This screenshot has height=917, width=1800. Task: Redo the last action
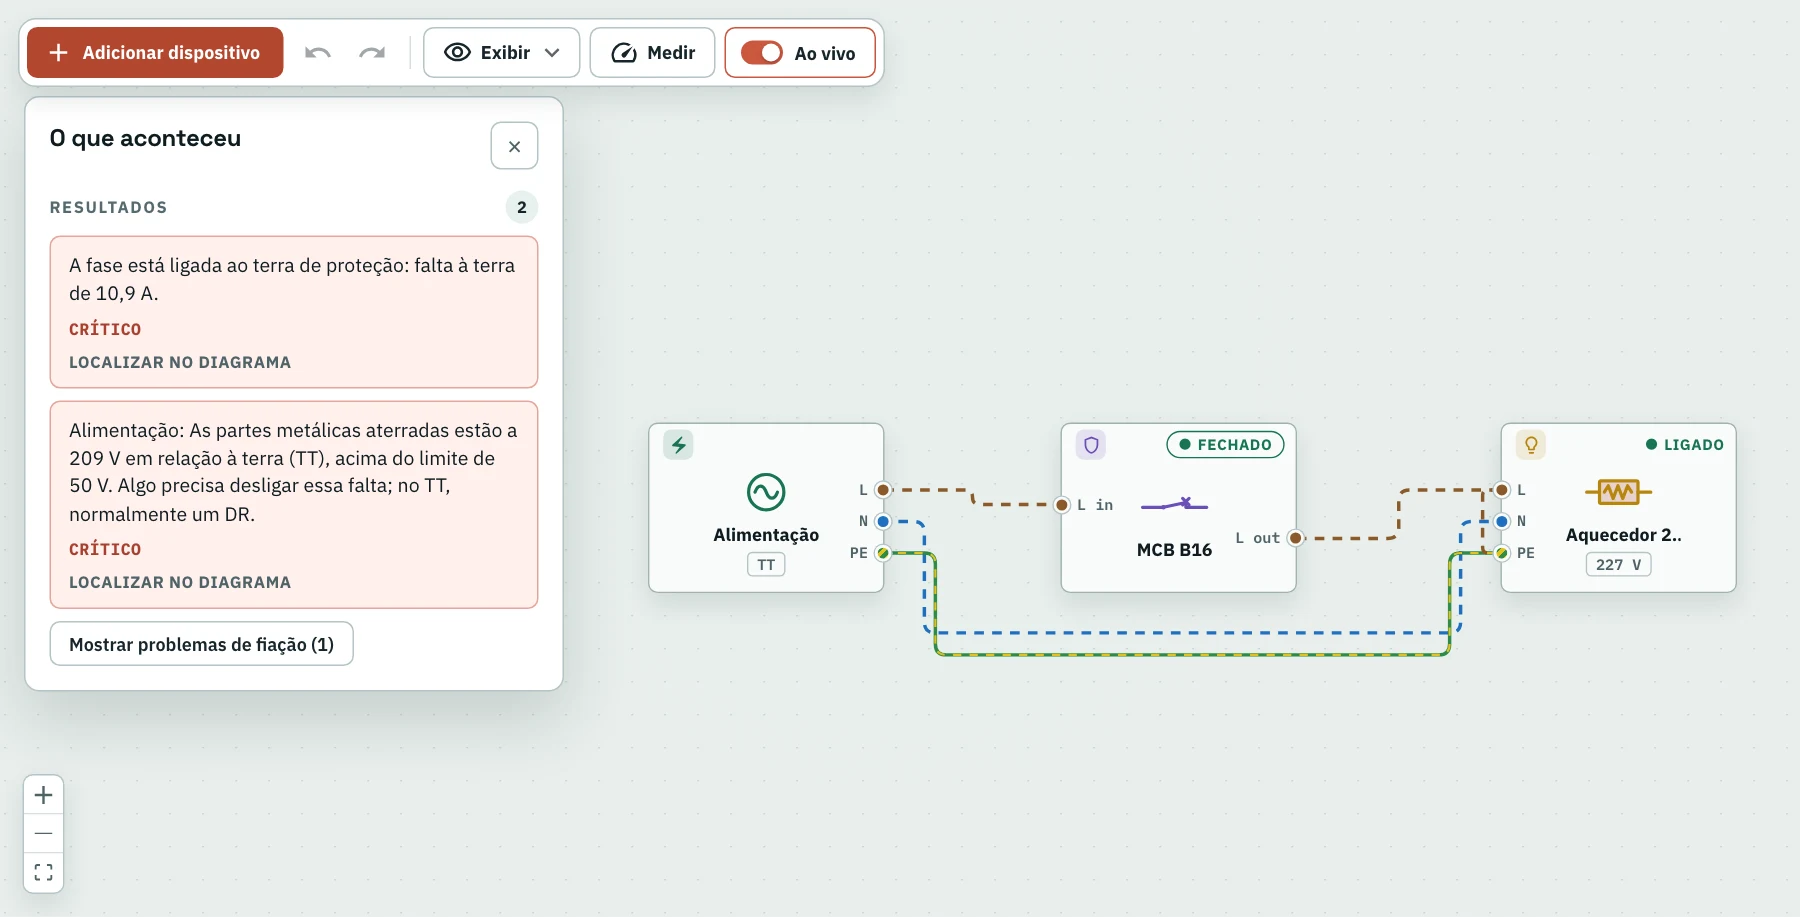372,53
